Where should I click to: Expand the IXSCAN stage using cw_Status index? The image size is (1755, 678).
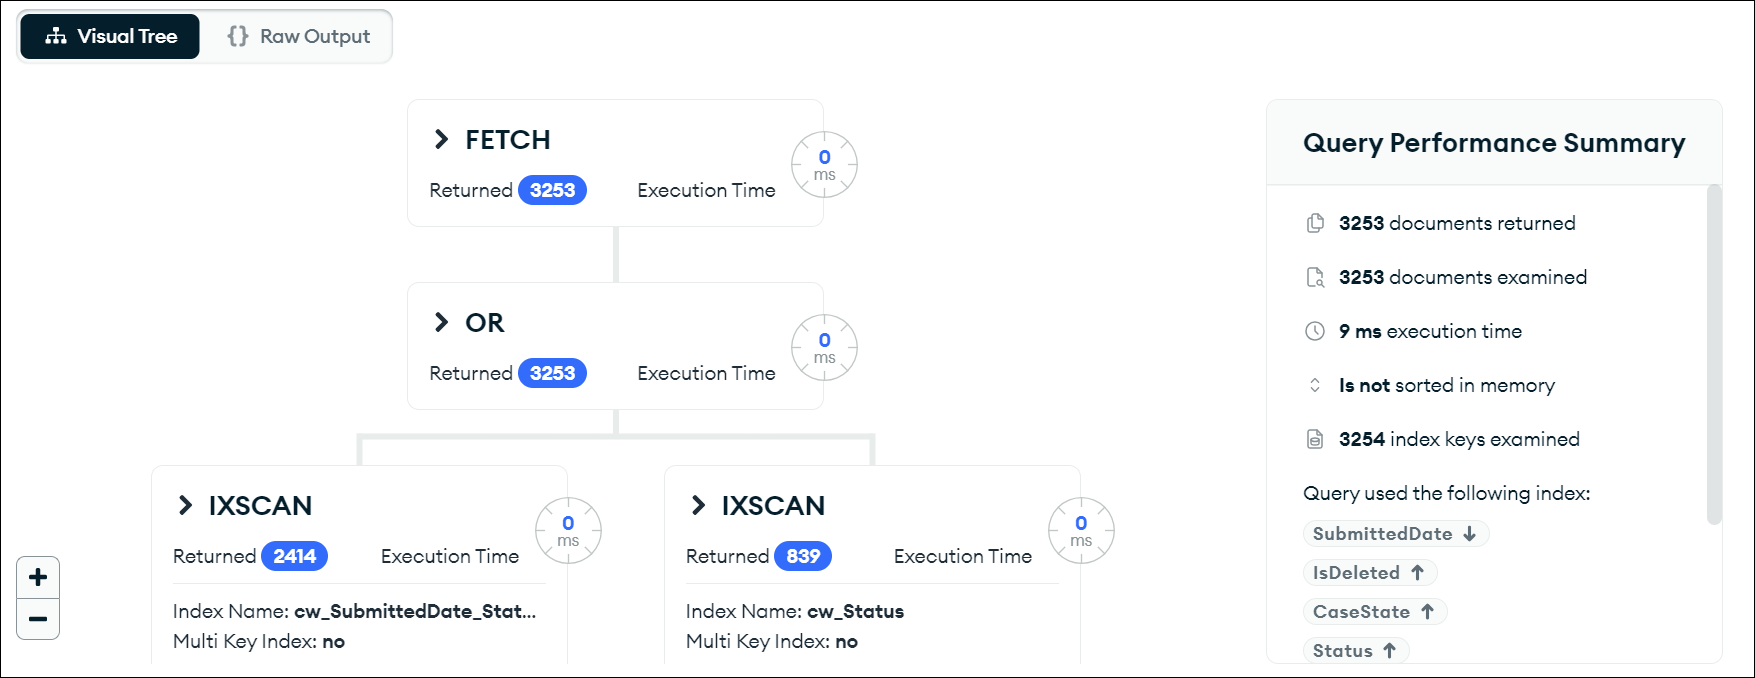click(698, 505)
